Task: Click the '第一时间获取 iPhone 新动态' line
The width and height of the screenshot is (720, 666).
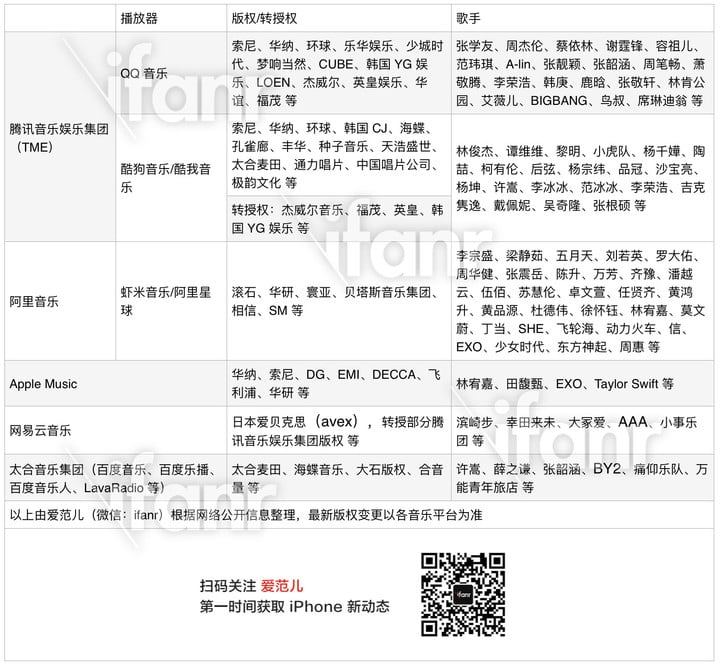Action: pyautogui.click(x=294, y=607)
